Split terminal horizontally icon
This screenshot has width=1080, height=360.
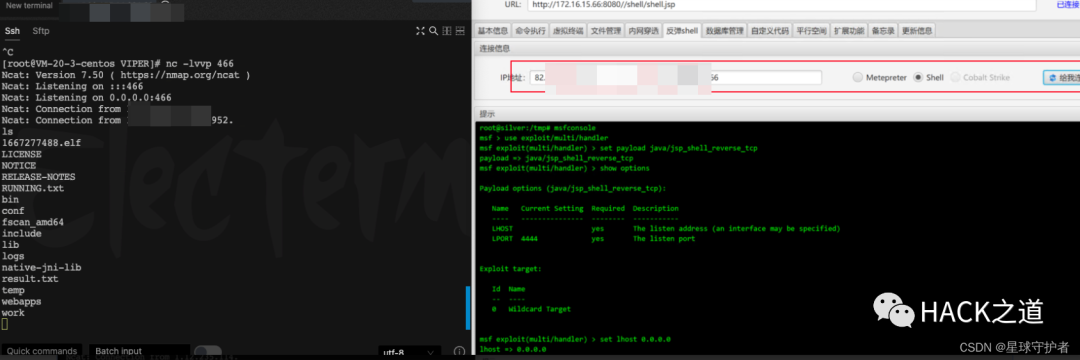pos(459,31)
